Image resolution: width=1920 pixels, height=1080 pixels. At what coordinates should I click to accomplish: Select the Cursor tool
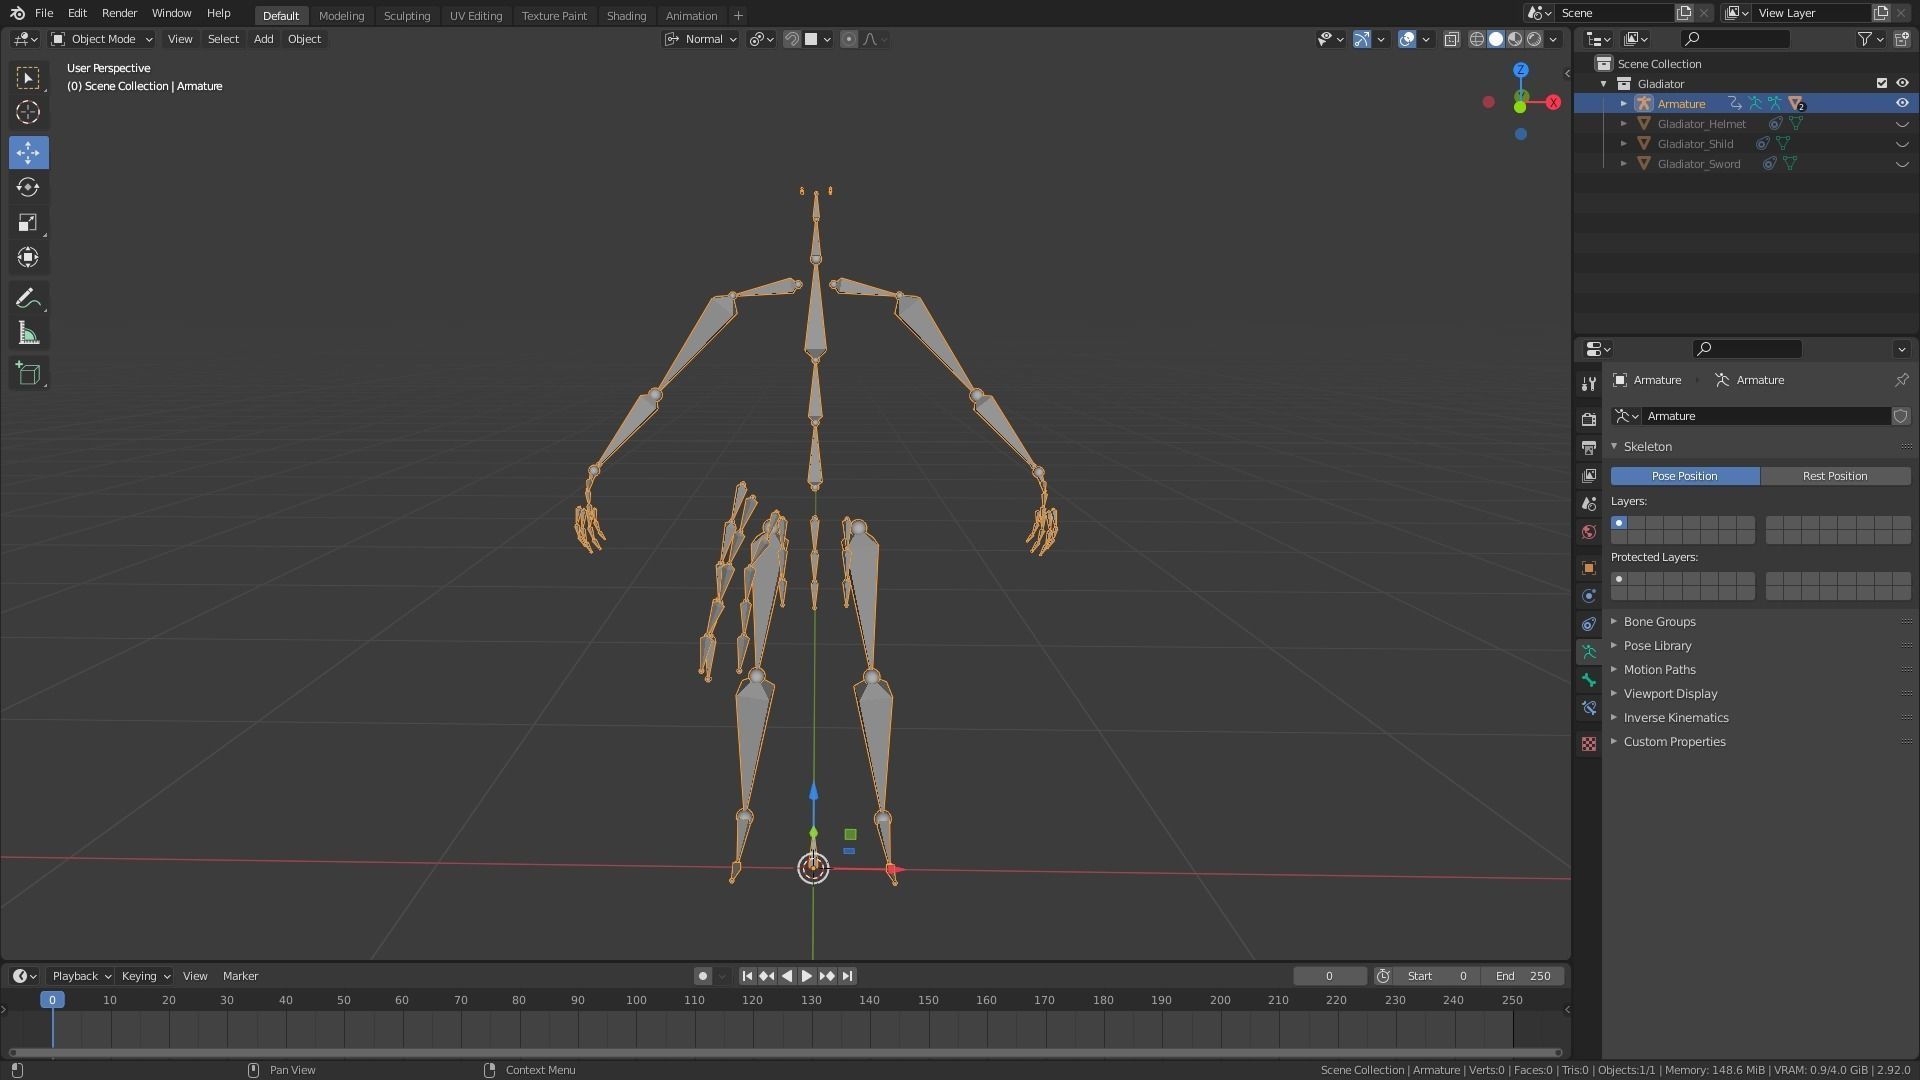(28, 113)
